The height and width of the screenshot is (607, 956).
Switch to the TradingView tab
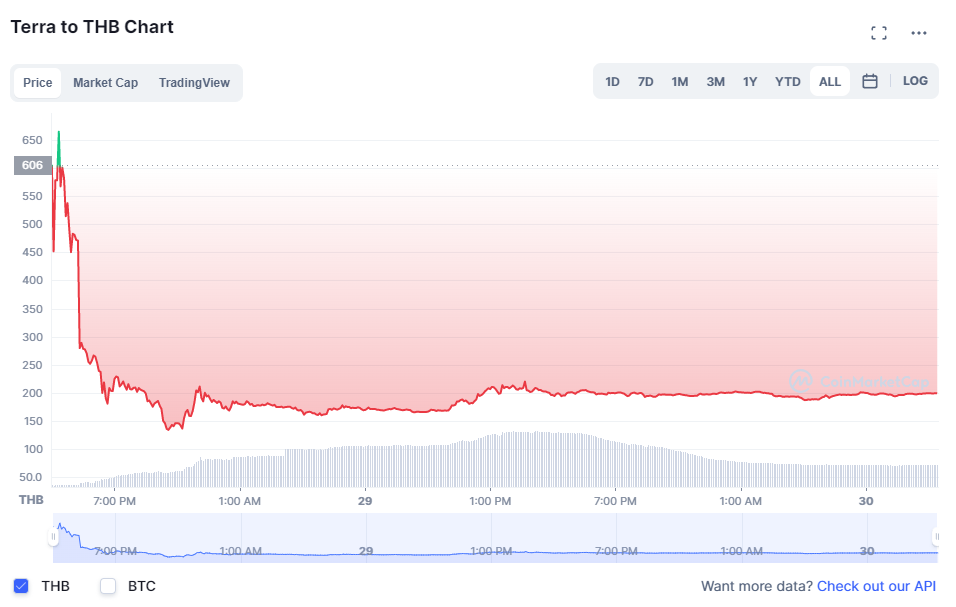194,83
